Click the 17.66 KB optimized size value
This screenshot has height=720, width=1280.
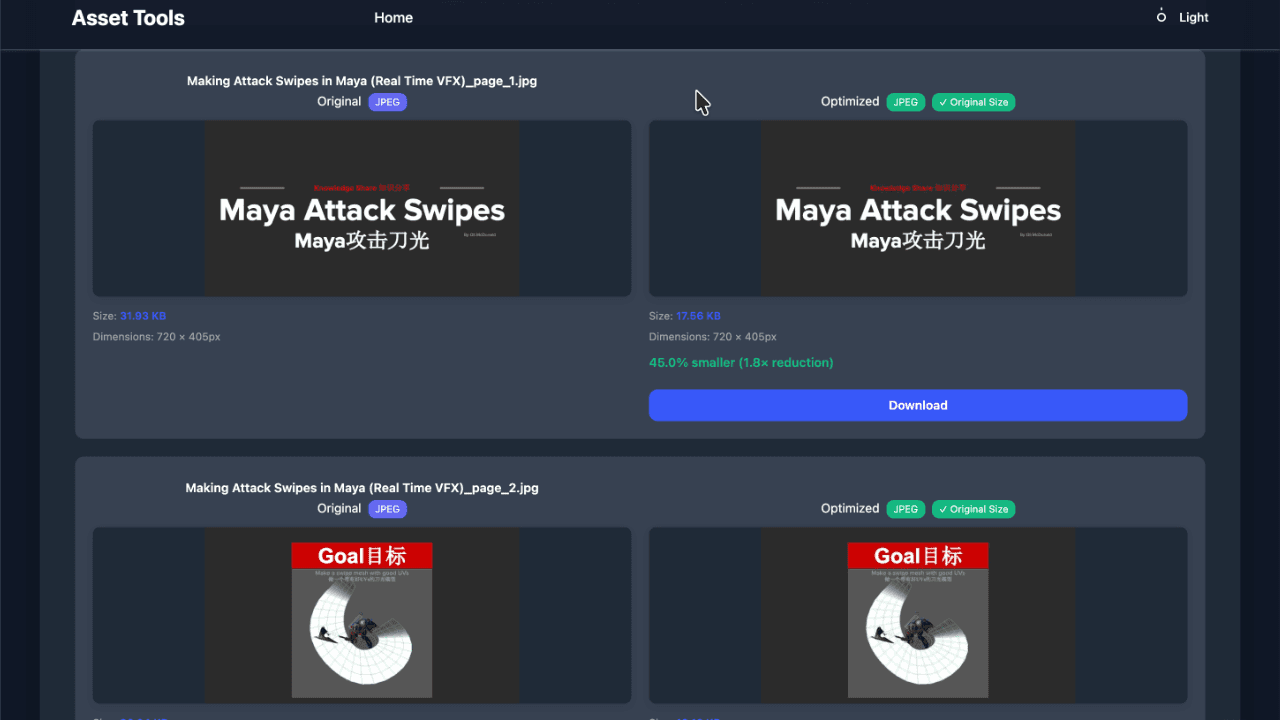tap(698, 316)
